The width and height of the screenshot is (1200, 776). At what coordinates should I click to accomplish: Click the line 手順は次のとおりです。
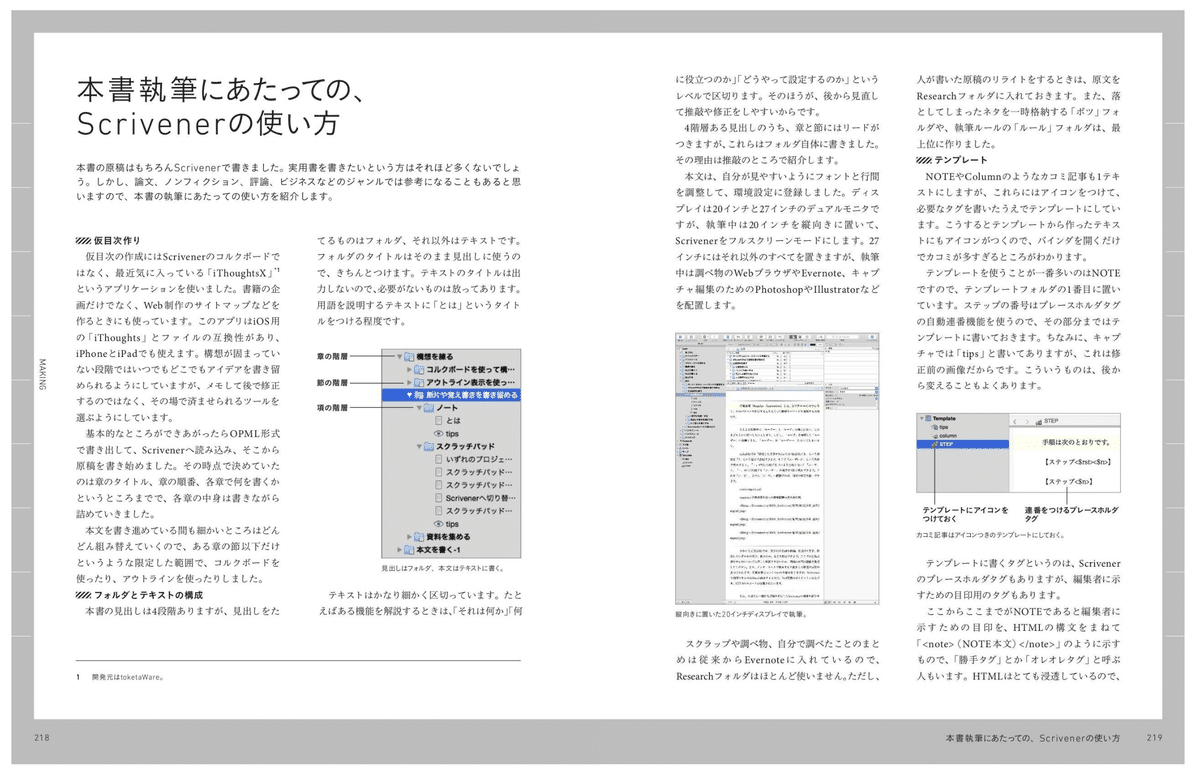1075,442
